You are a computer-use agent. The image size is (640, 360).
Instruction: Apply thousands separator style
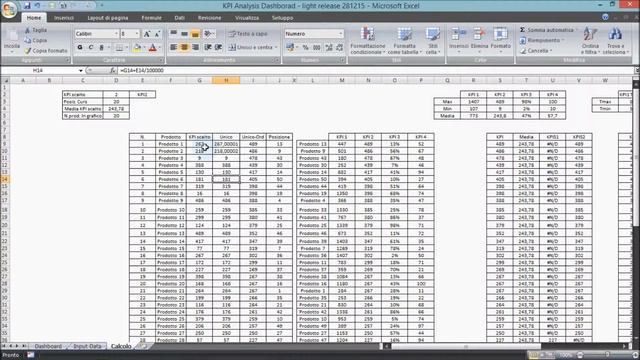click(316, 47)
